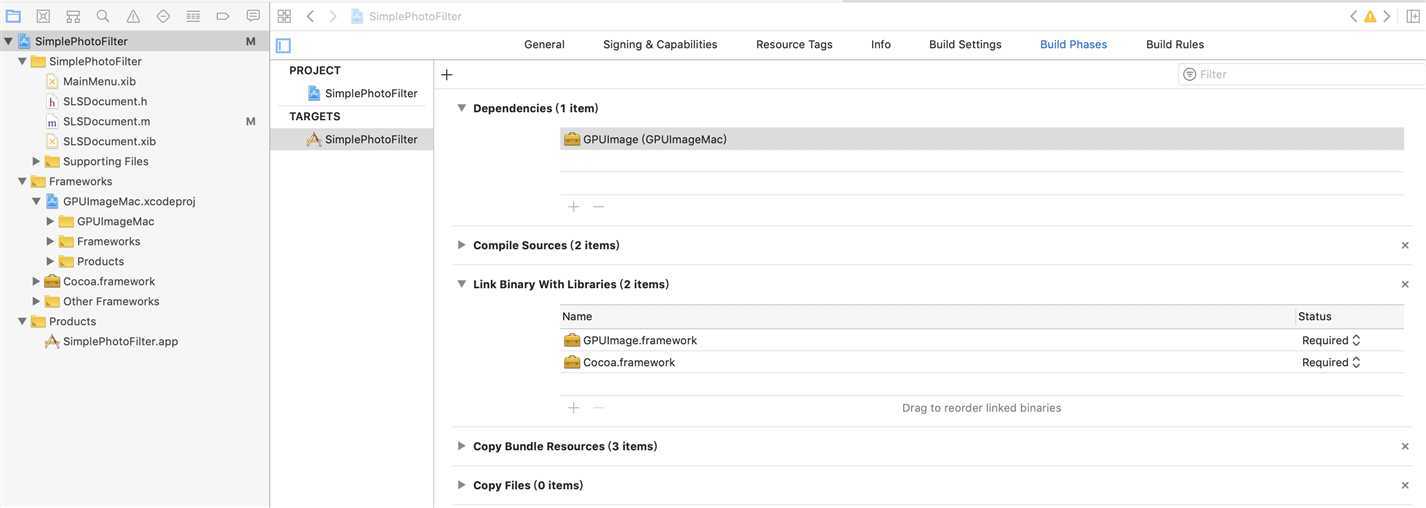Expand the Cocoa.framework item
Image resolution: width=1426 pixels, height=508 pixels.
(36, 281)
